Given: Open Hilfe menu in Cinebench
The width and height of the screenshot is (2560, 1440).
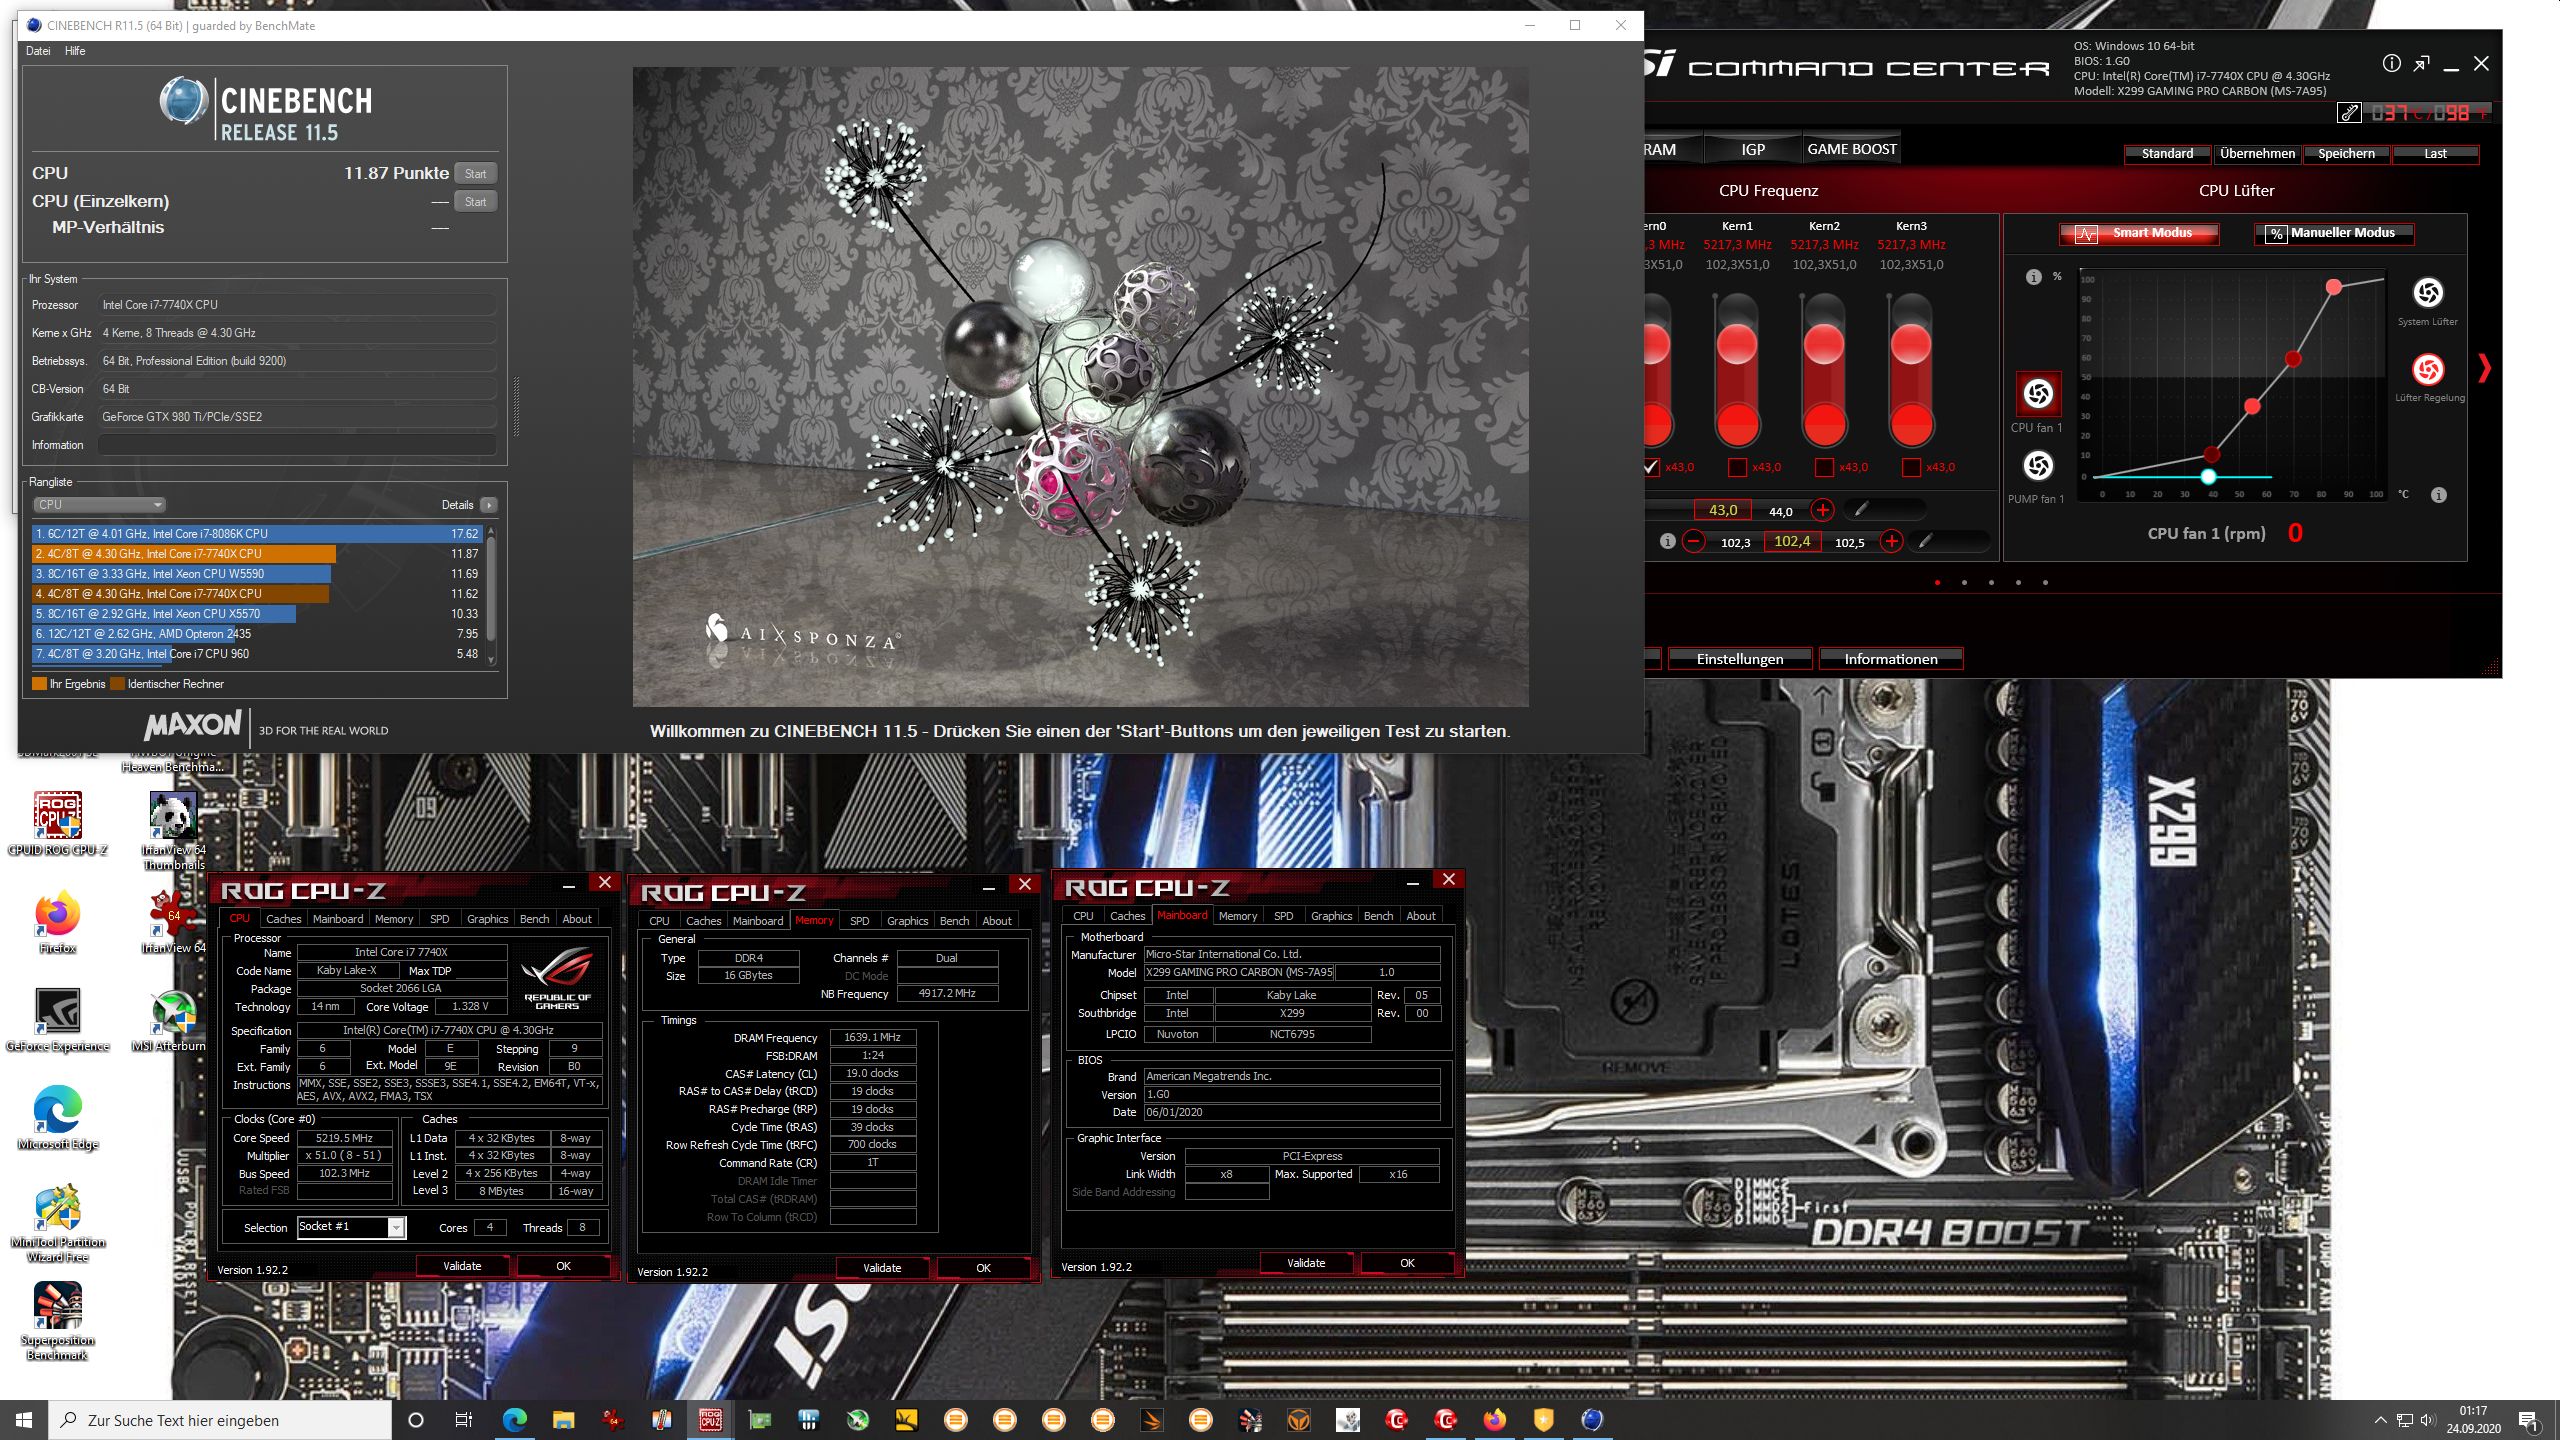Looking at the screenshot, I should click(x=75, y=51).
